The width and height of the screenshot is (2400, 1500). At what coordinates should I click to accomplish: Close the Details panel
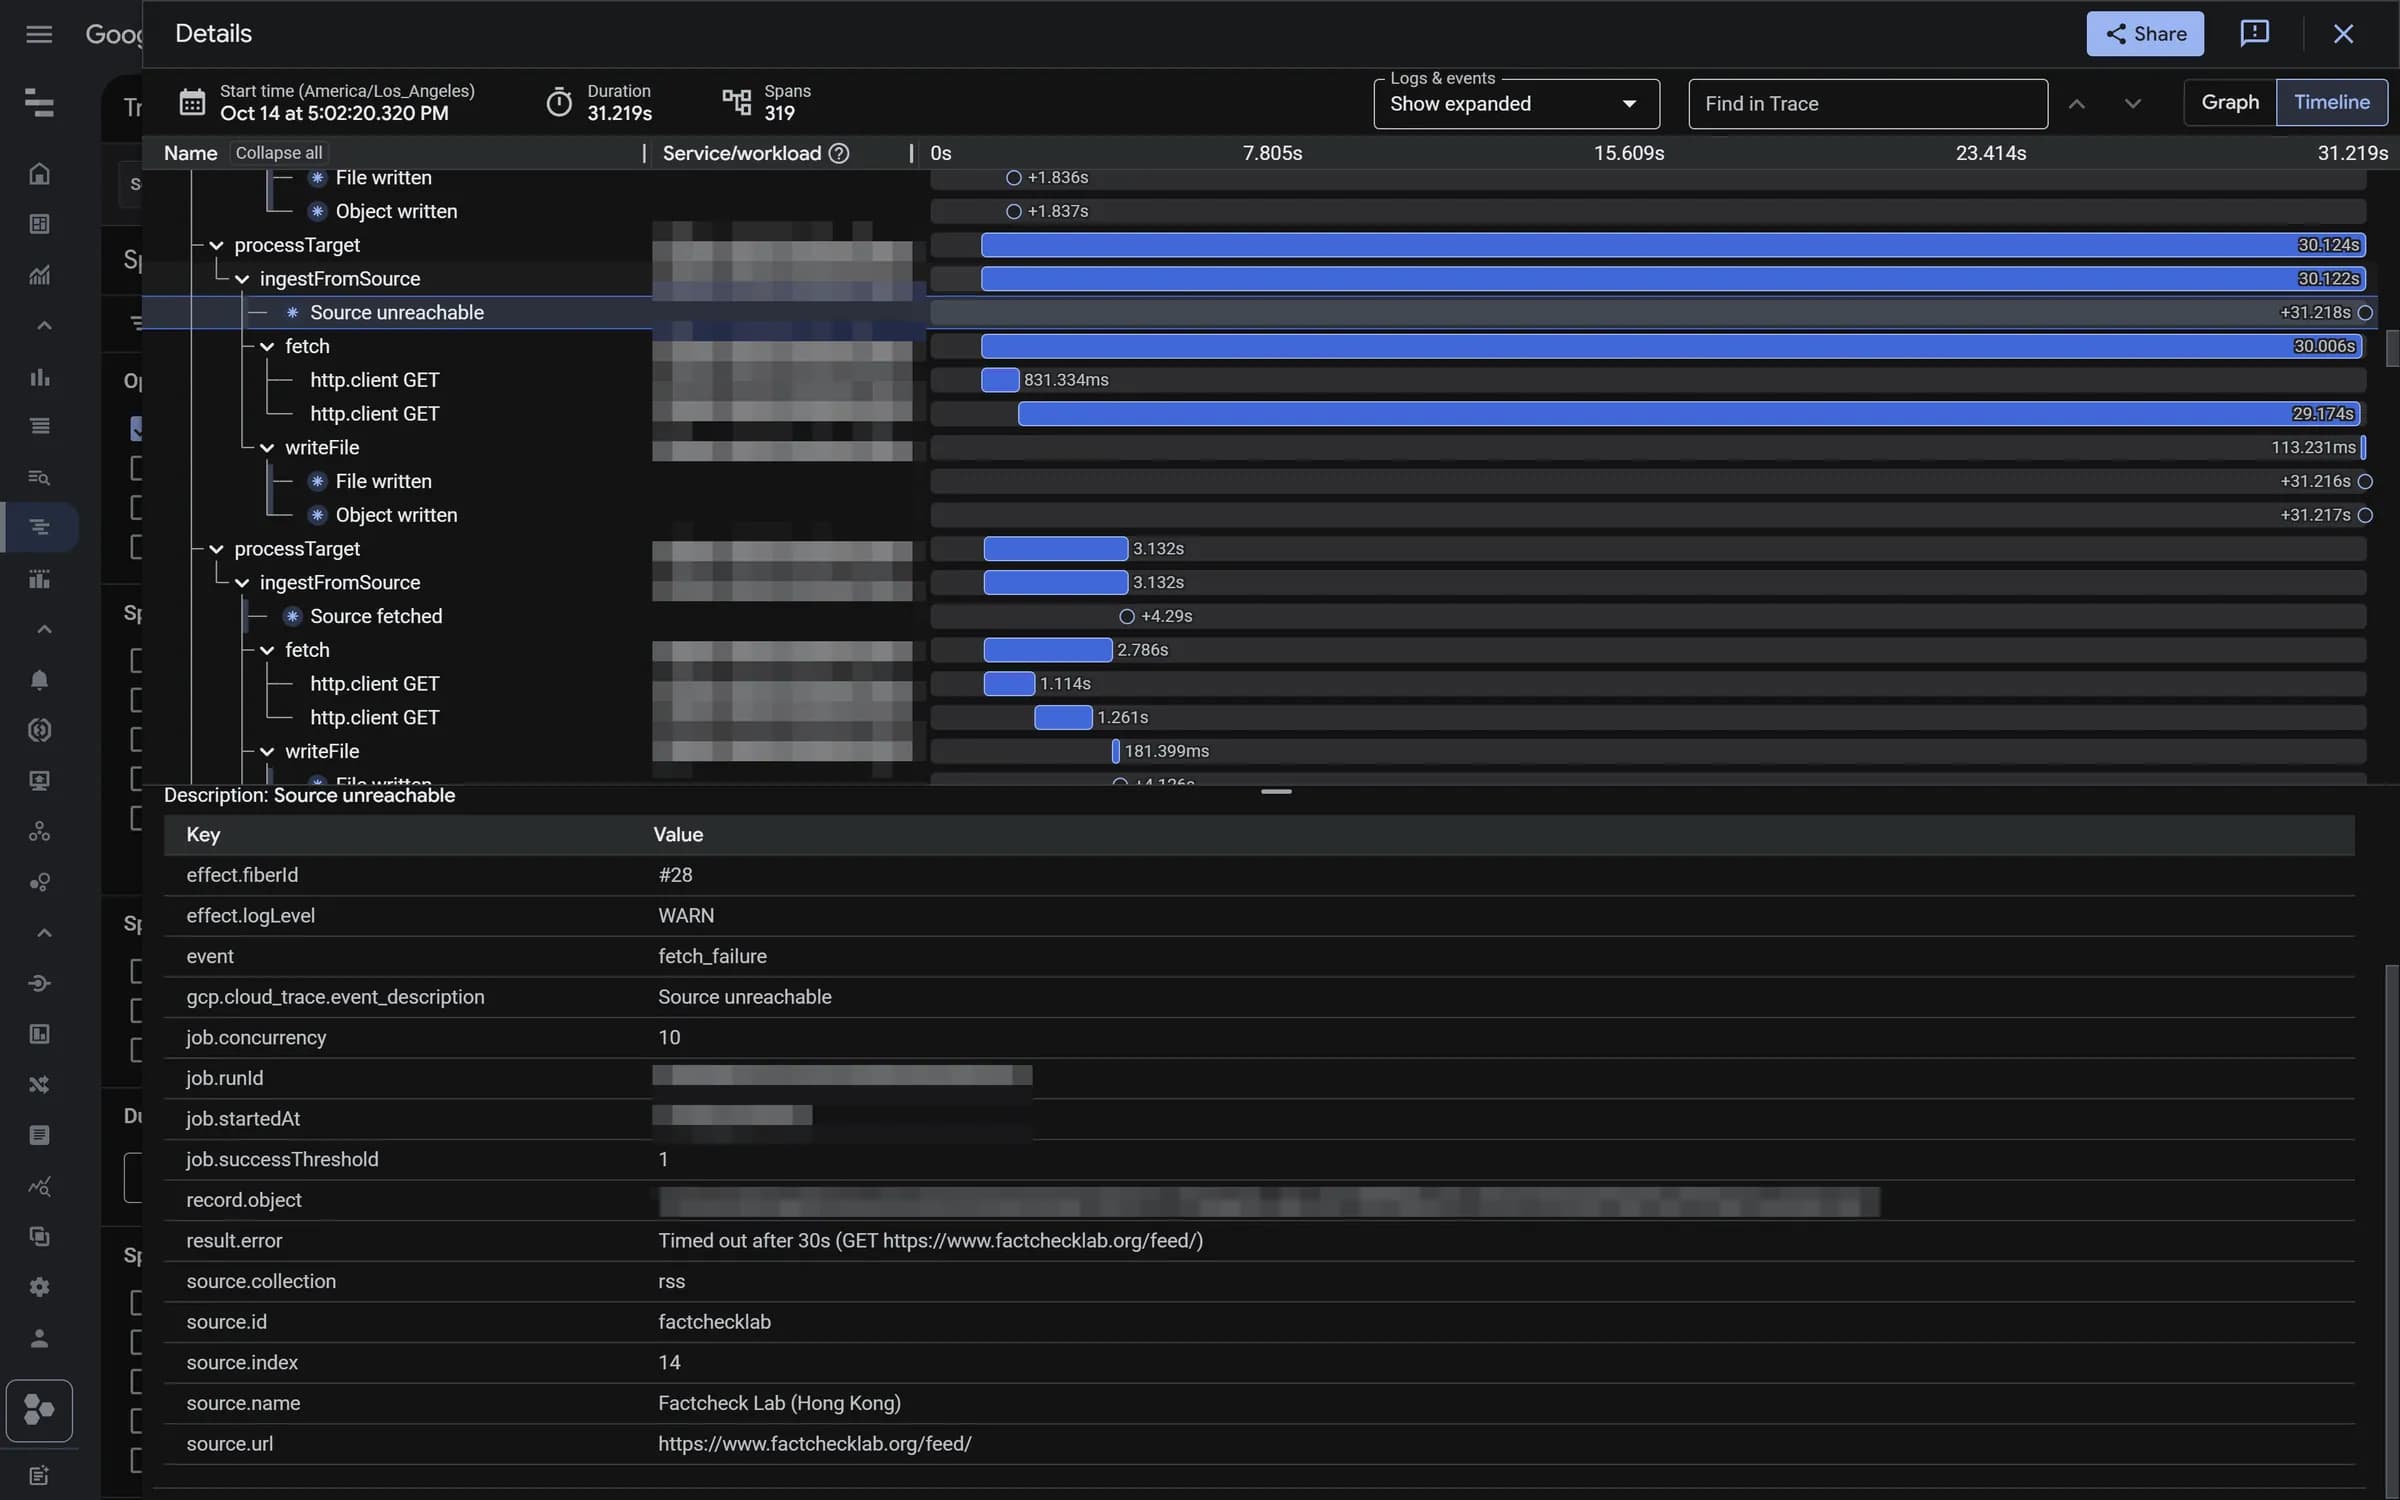[2343, 34]
